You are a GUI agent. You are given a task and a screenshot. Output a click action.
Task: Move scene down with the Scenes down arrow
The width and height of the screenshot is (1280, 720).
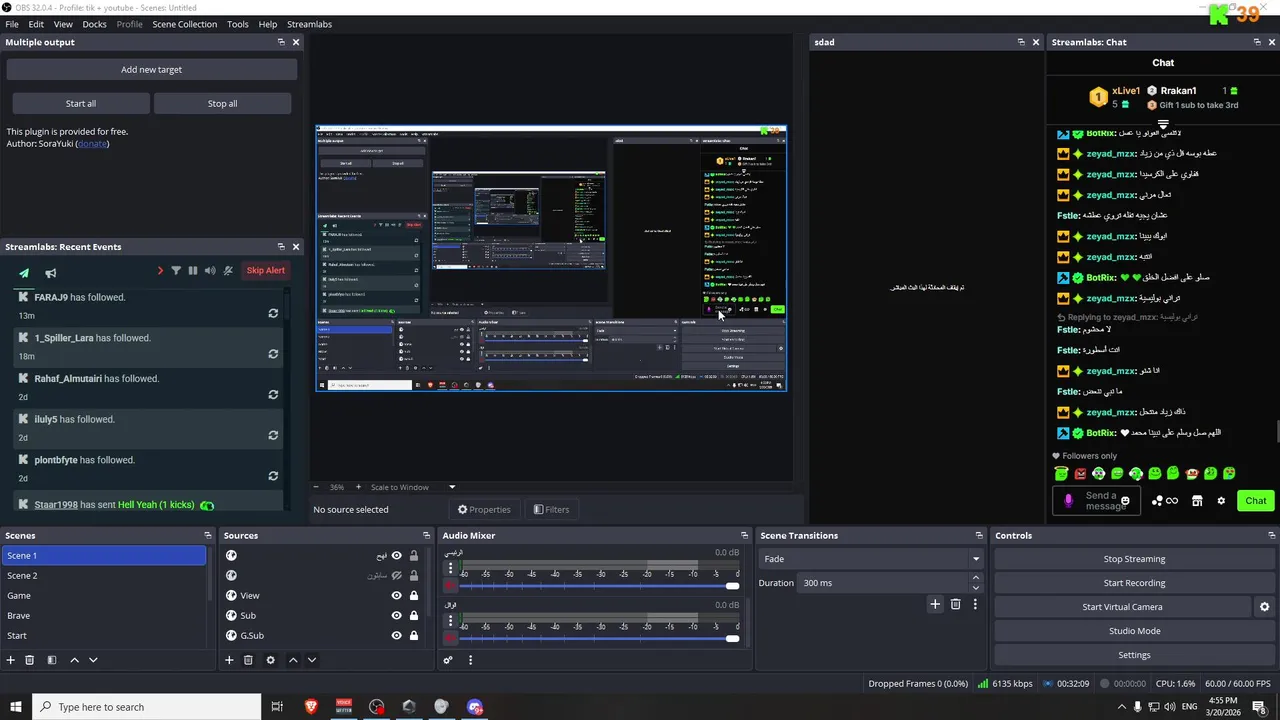point(93,660)
